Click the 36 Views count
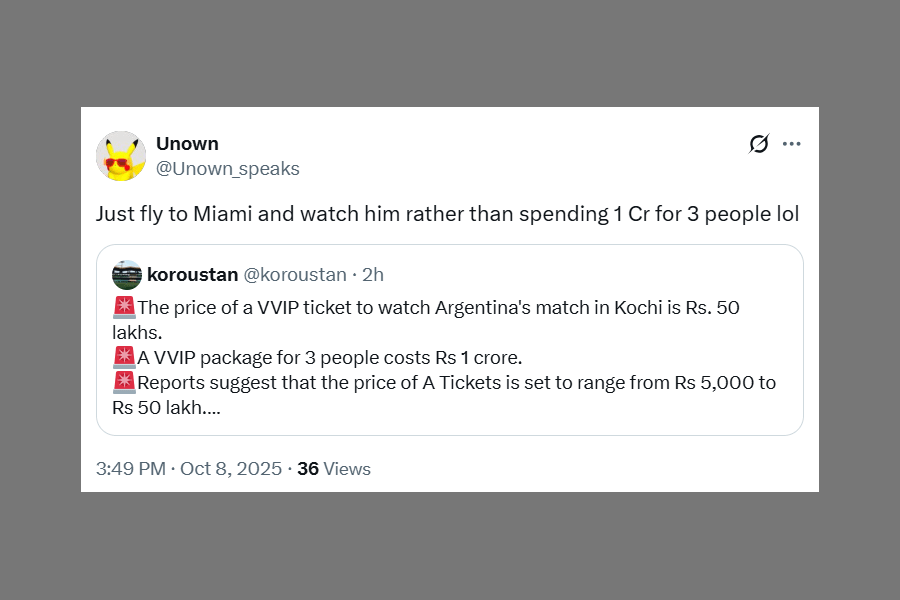This screenshot has height=600, width=900. coord(334,469)
